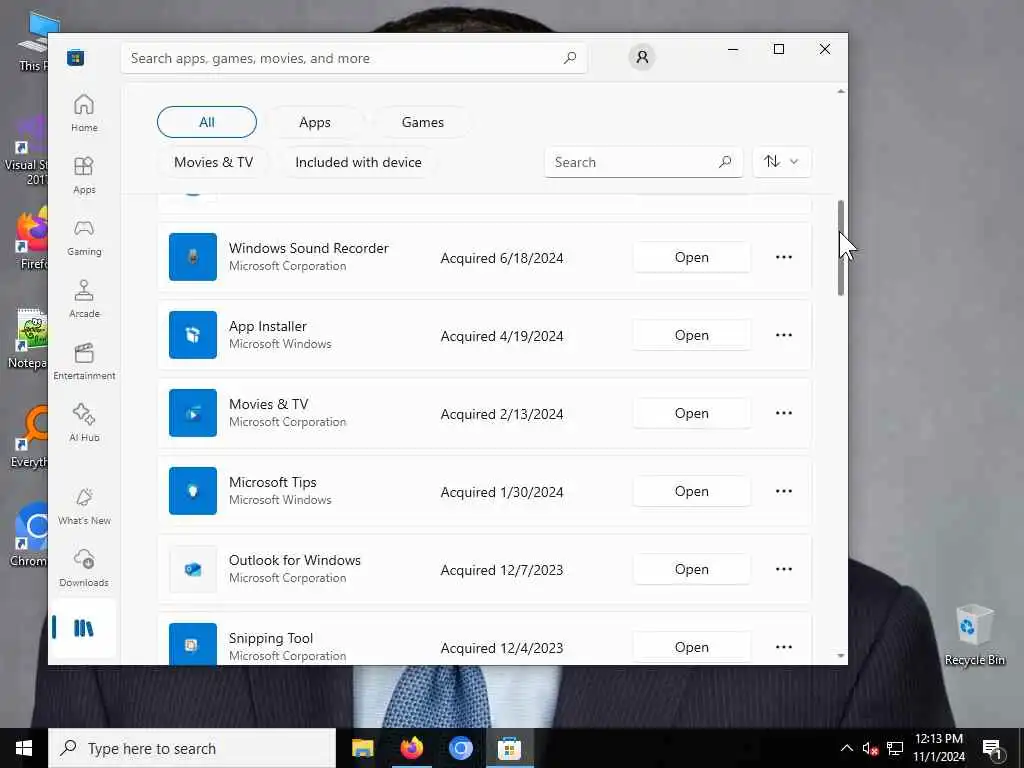Click the Movies & TV app icon
The height and width of the screenshot is (768, 1024).
[193, 413]
